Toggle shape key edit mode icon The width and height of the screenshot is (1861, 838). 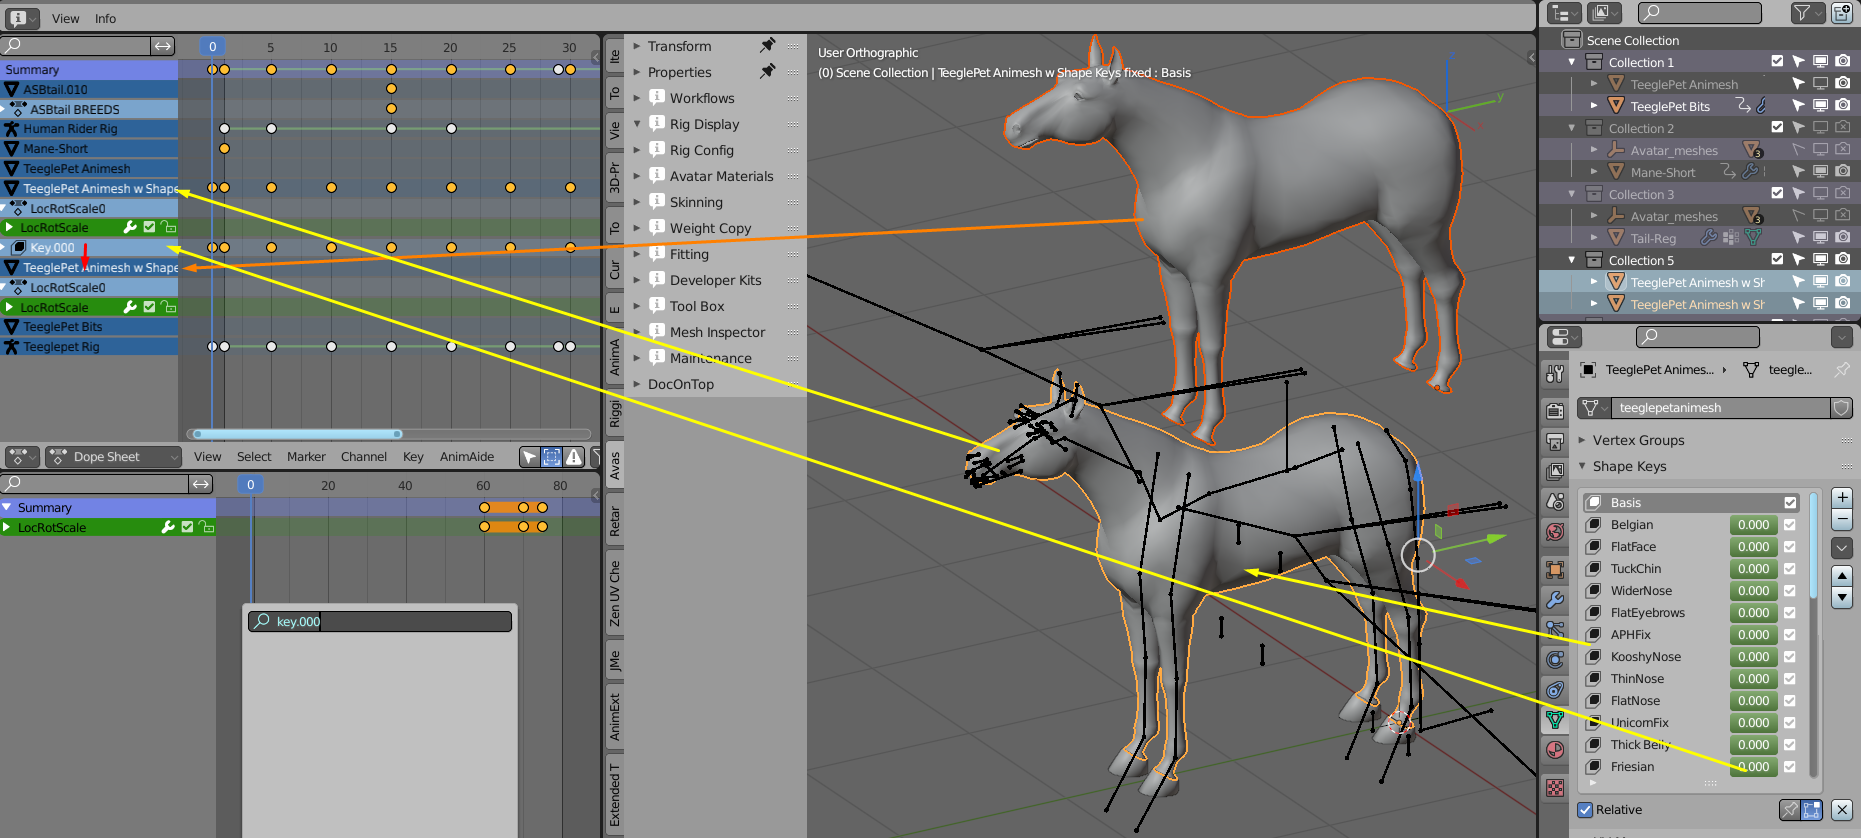(1812, 810)
